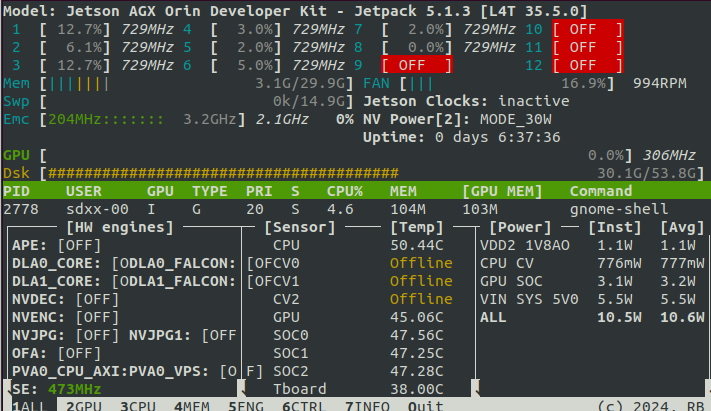Viewport: 711px width, 411px height.
Task: Click user sdxx-00 in the process row
Action: click(x=97, y=209)
